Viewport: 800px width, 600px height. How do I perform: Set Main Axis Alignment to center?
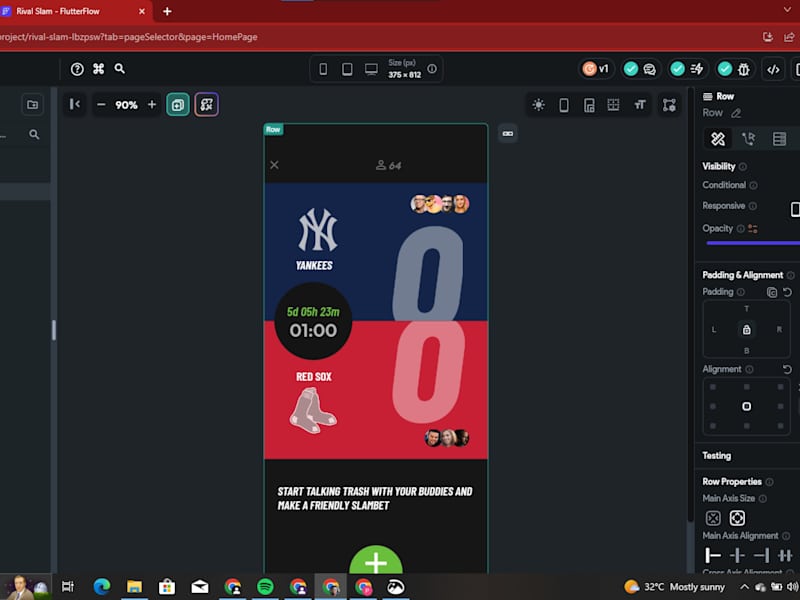737,555
